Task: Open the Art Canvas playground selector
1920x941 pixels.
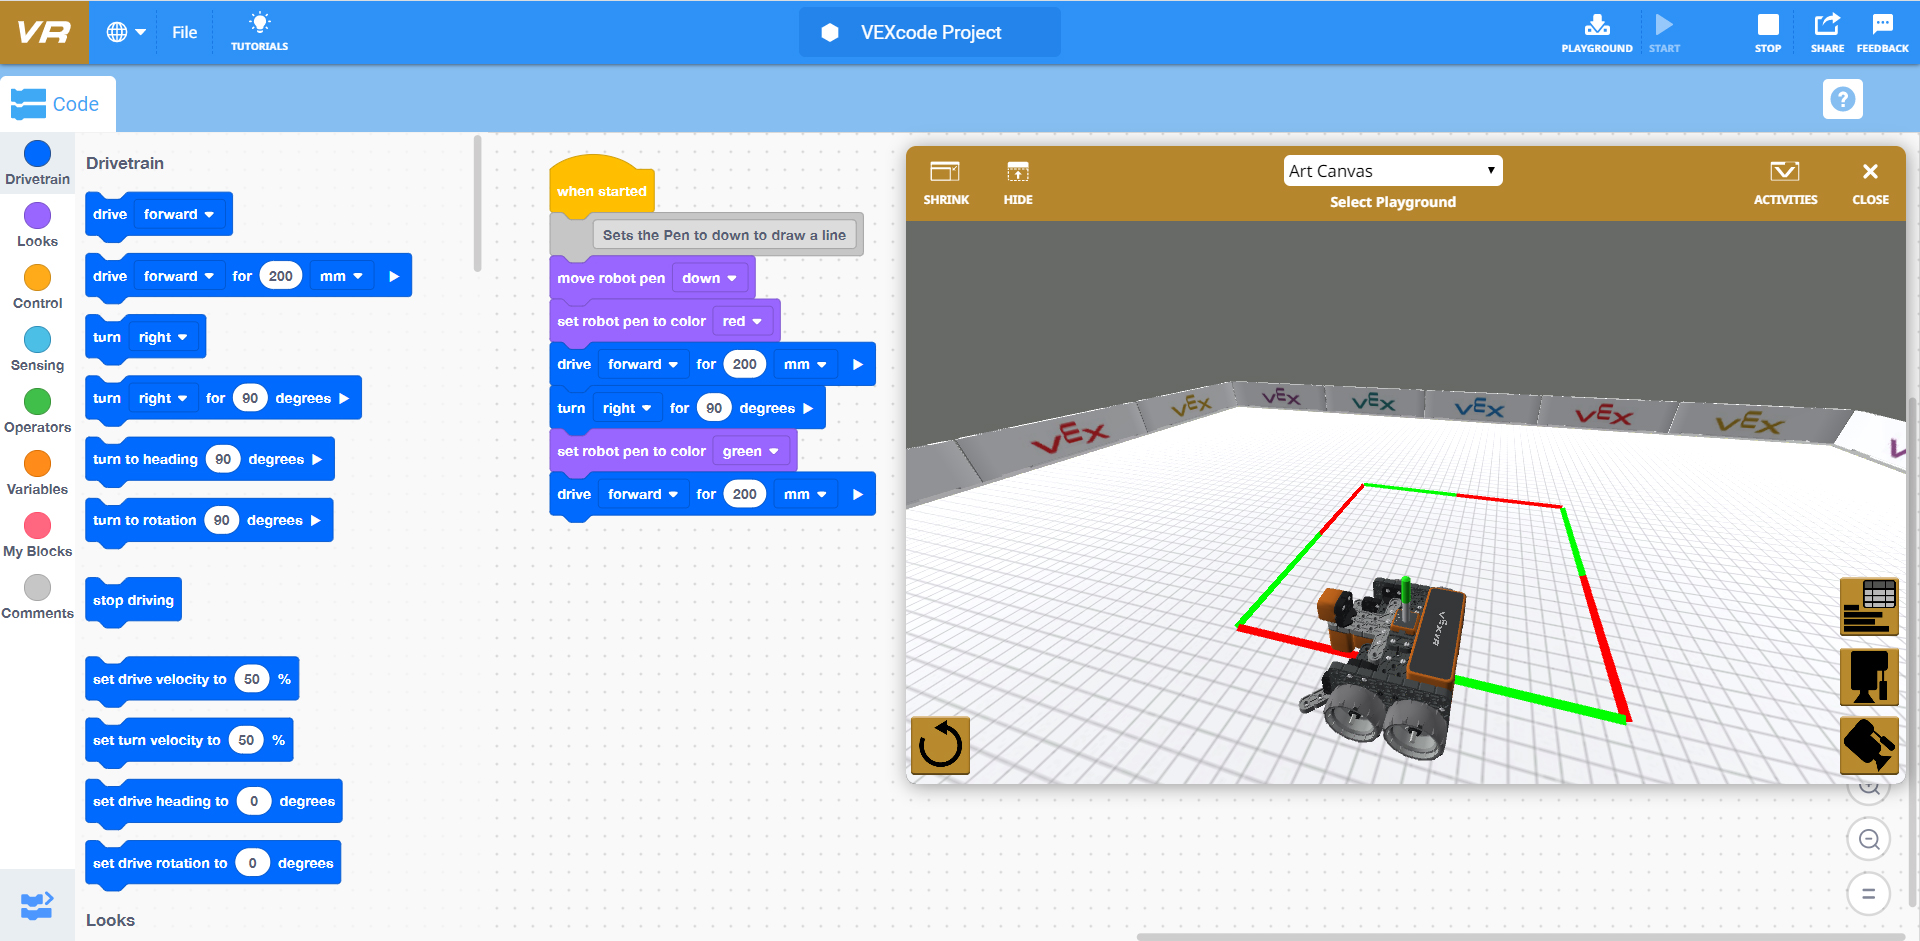Action: pyautogui.click(x=1392, y=170)
